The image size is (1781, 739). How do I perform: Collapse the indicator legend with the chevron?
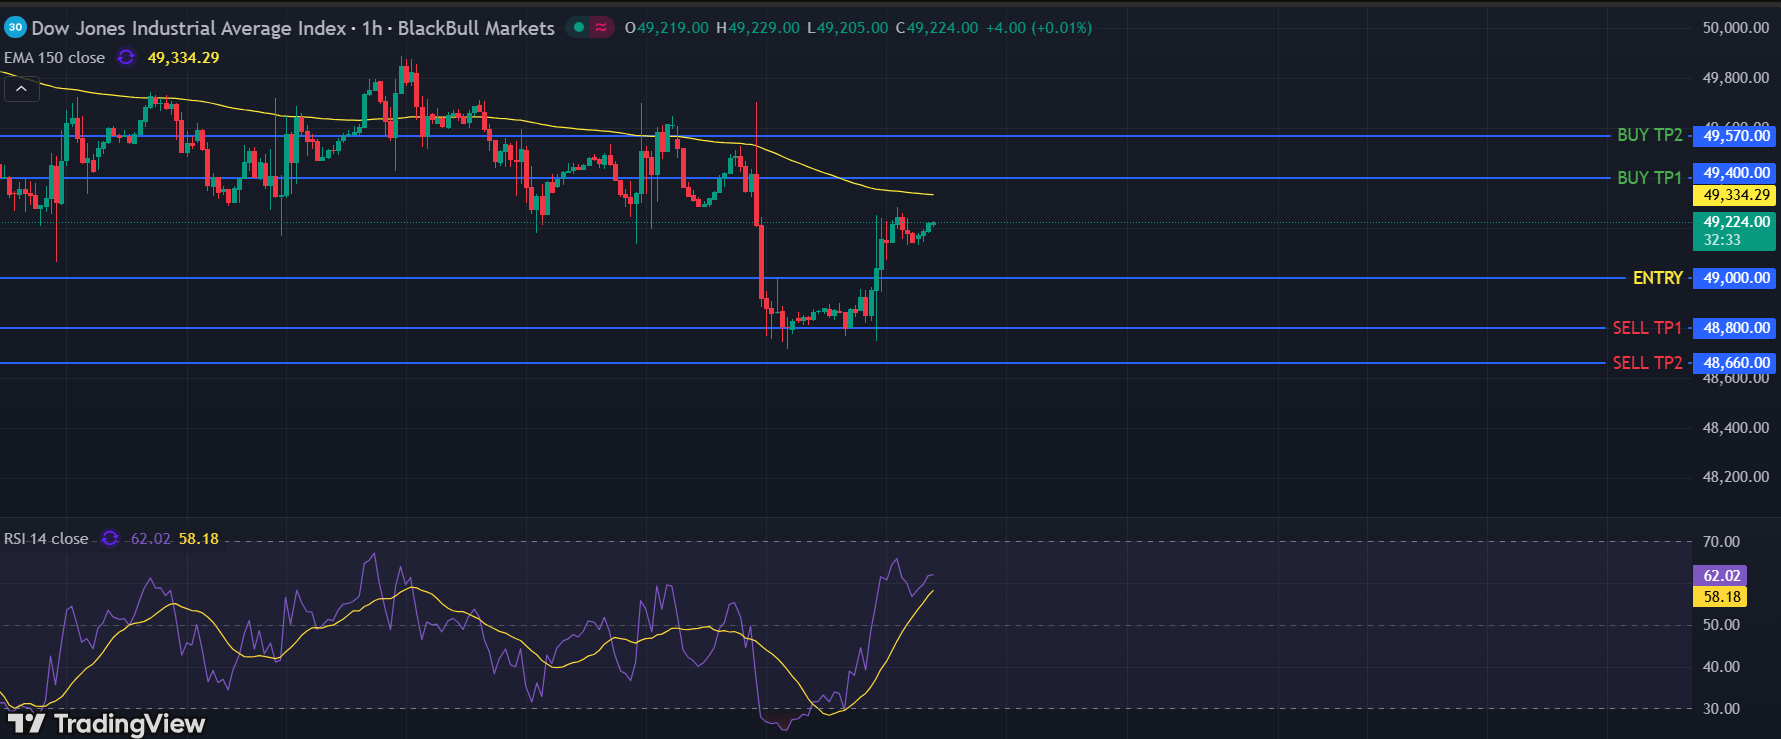click(21, 89)
